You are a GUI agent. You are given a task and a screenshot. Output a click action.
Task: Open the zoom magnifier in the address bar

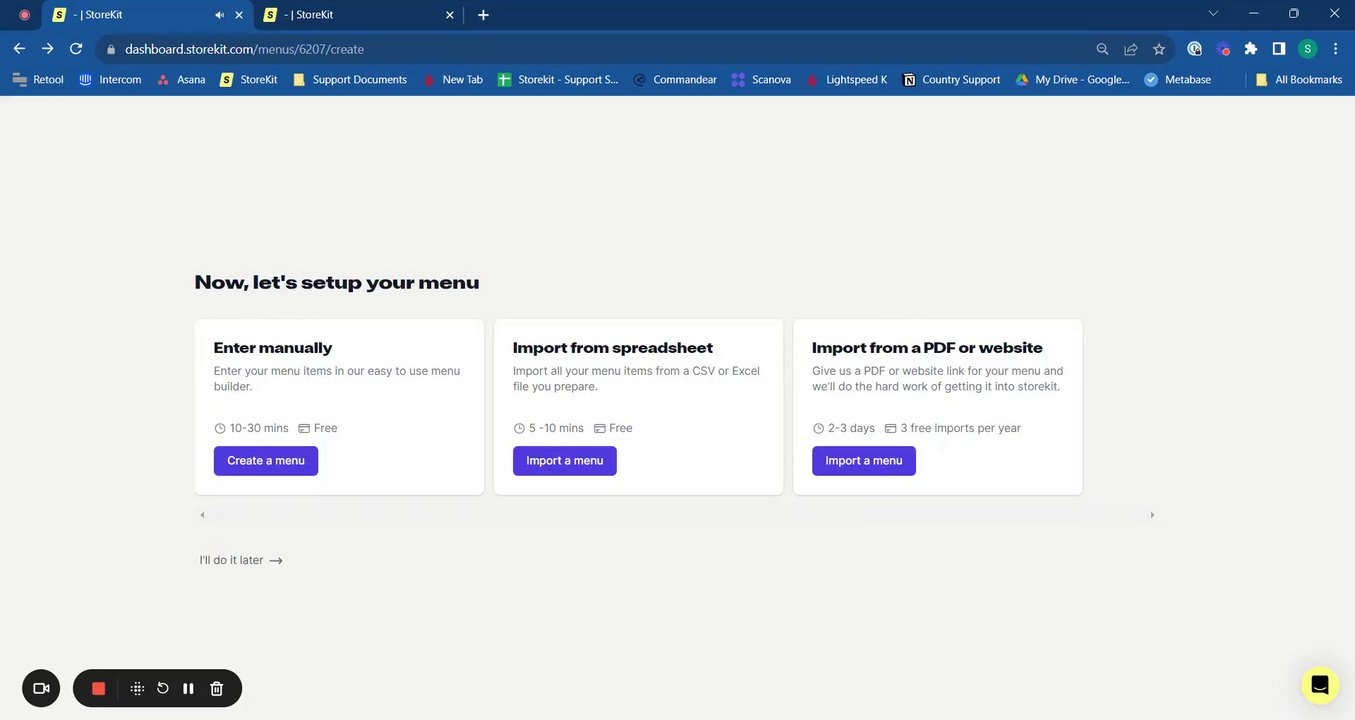1102,49
